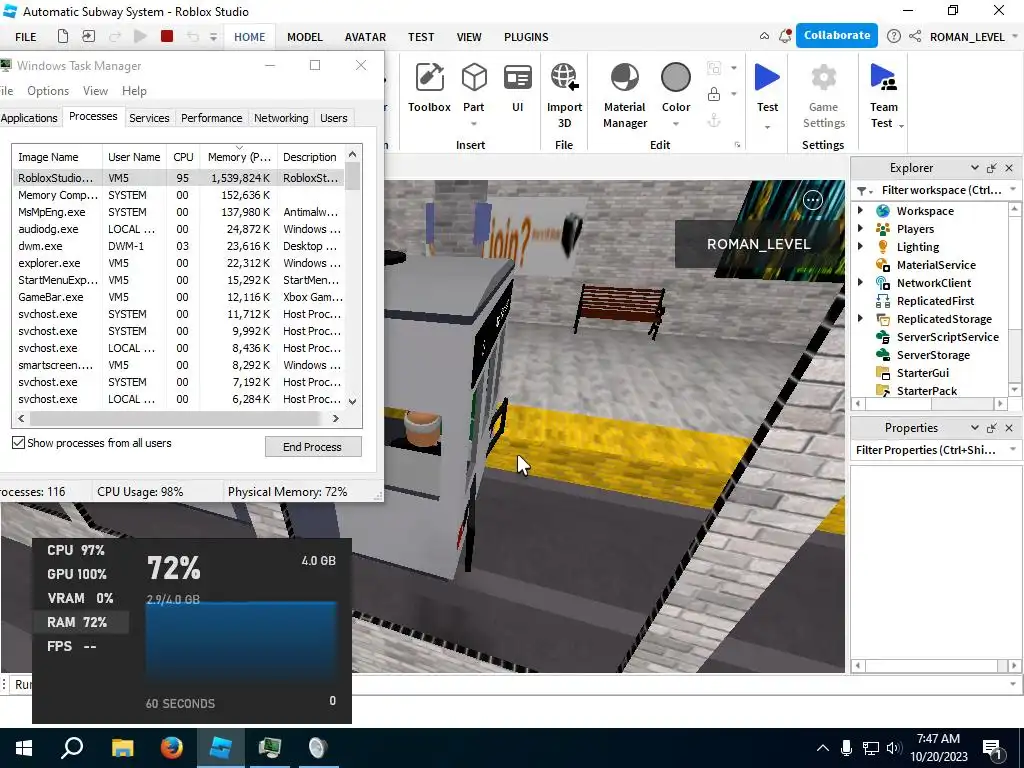Click the play icon in quick access bar
1024x768 pixels.
click(x=140, y=37)
